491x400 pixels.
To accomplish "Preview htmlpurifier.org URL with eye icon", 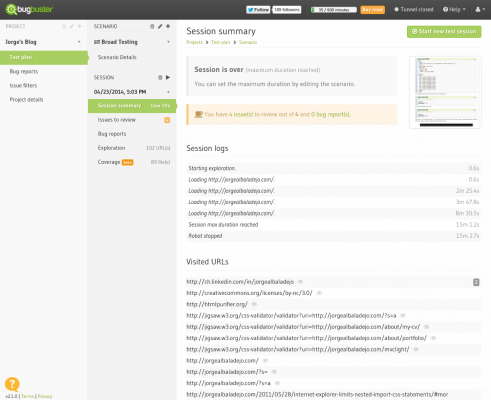I will point(254,304).
